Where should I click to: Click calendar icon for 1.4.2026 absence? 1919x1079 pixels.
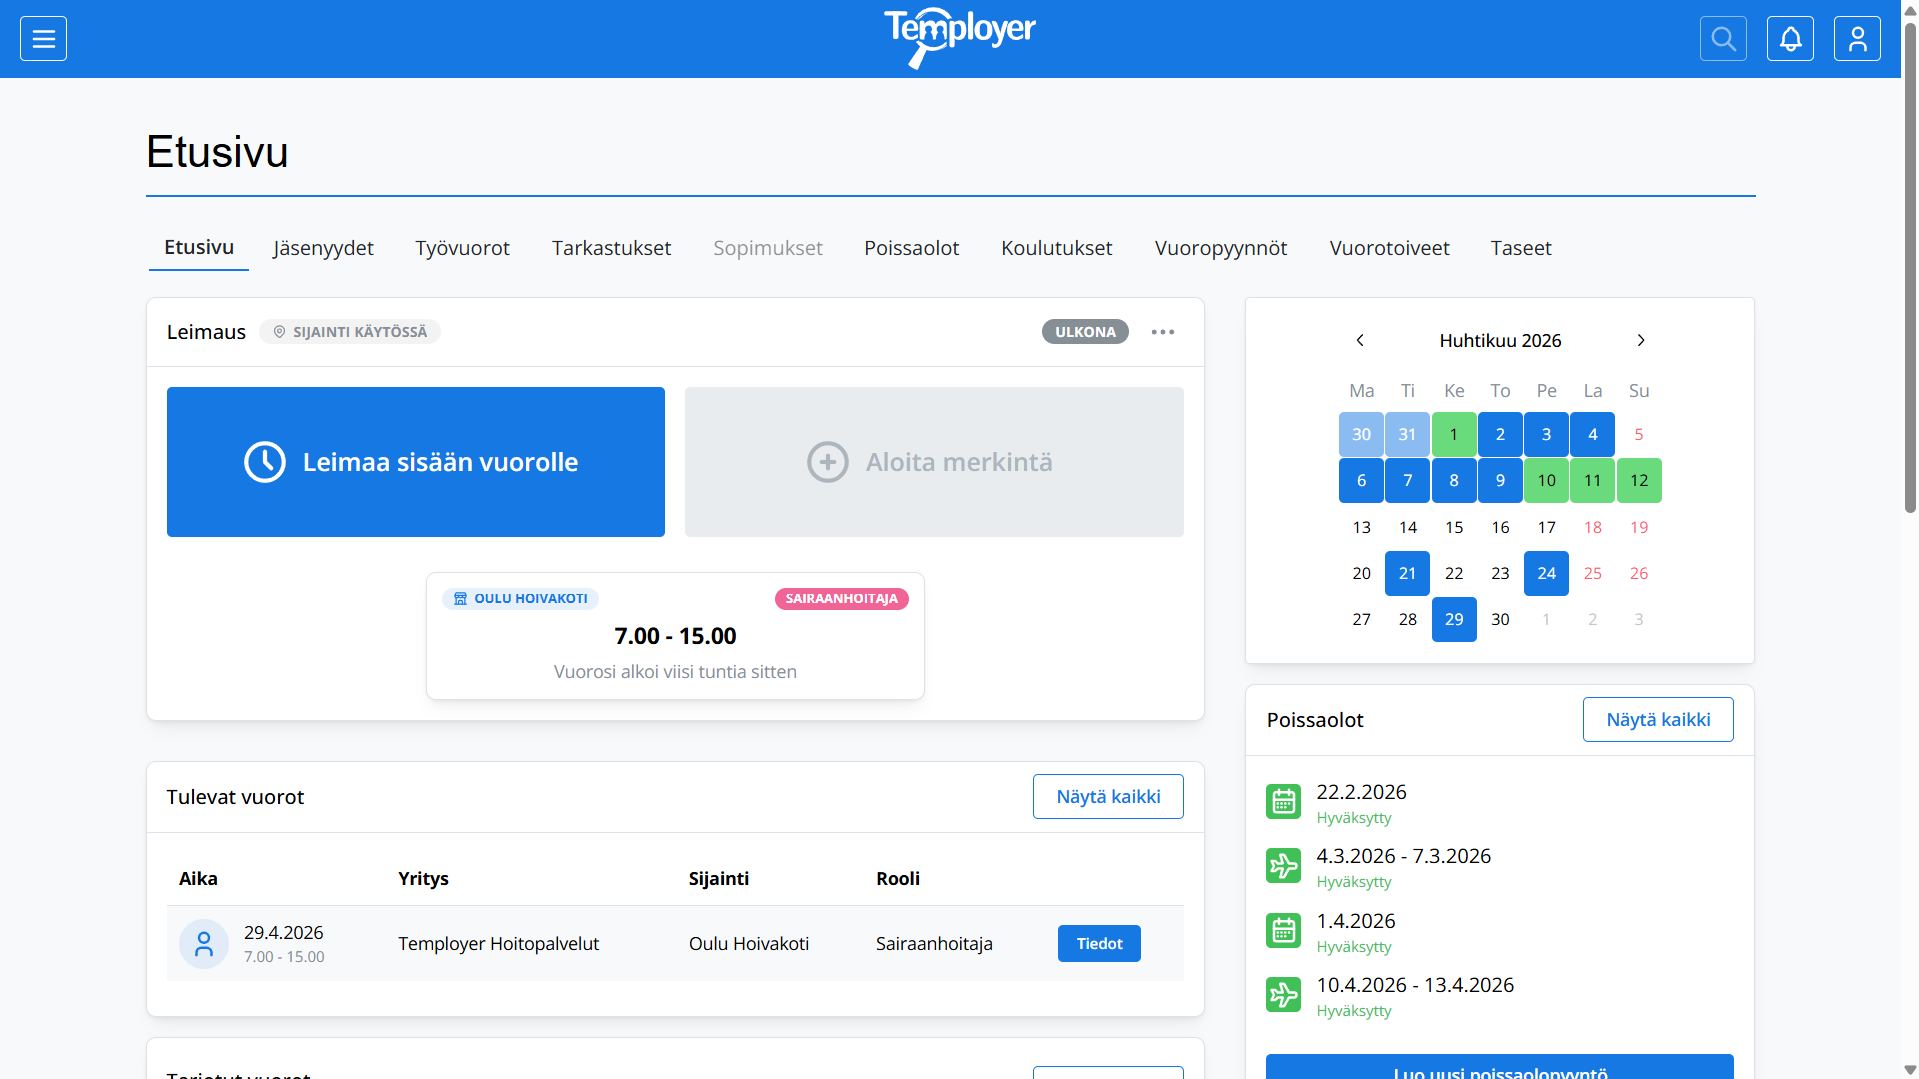pos(1283,931)
